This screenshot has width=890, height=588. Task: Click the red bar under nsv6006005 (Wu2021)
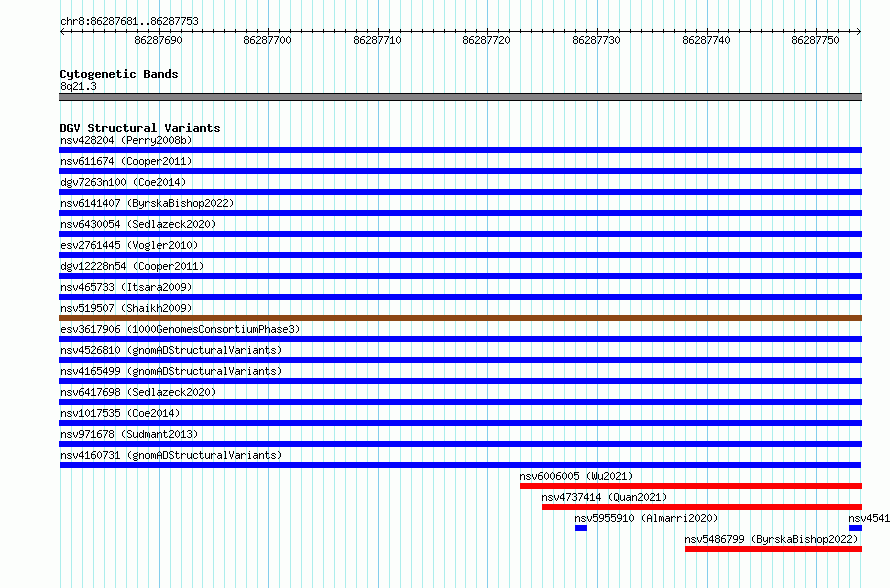tap(691, 486)
